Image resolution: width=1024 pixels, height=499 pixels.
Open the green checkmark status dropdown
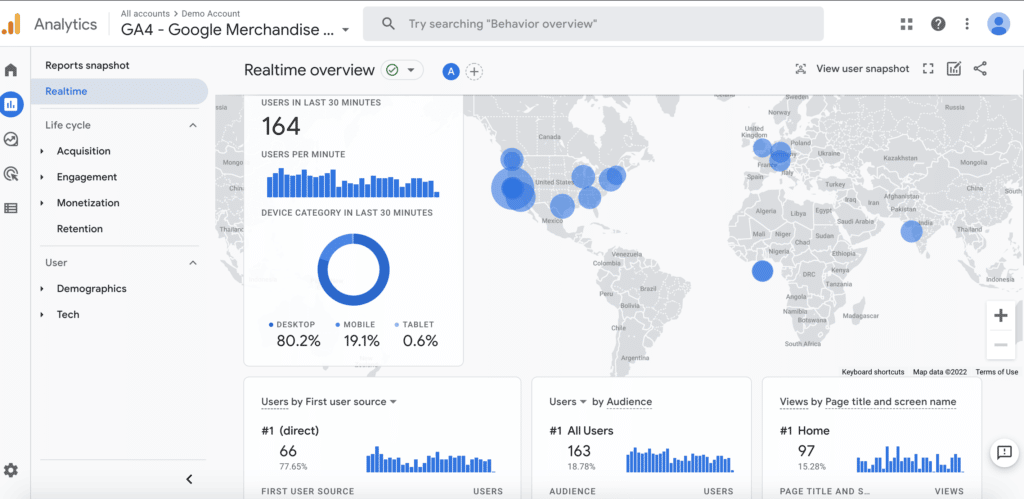(402, 70)
